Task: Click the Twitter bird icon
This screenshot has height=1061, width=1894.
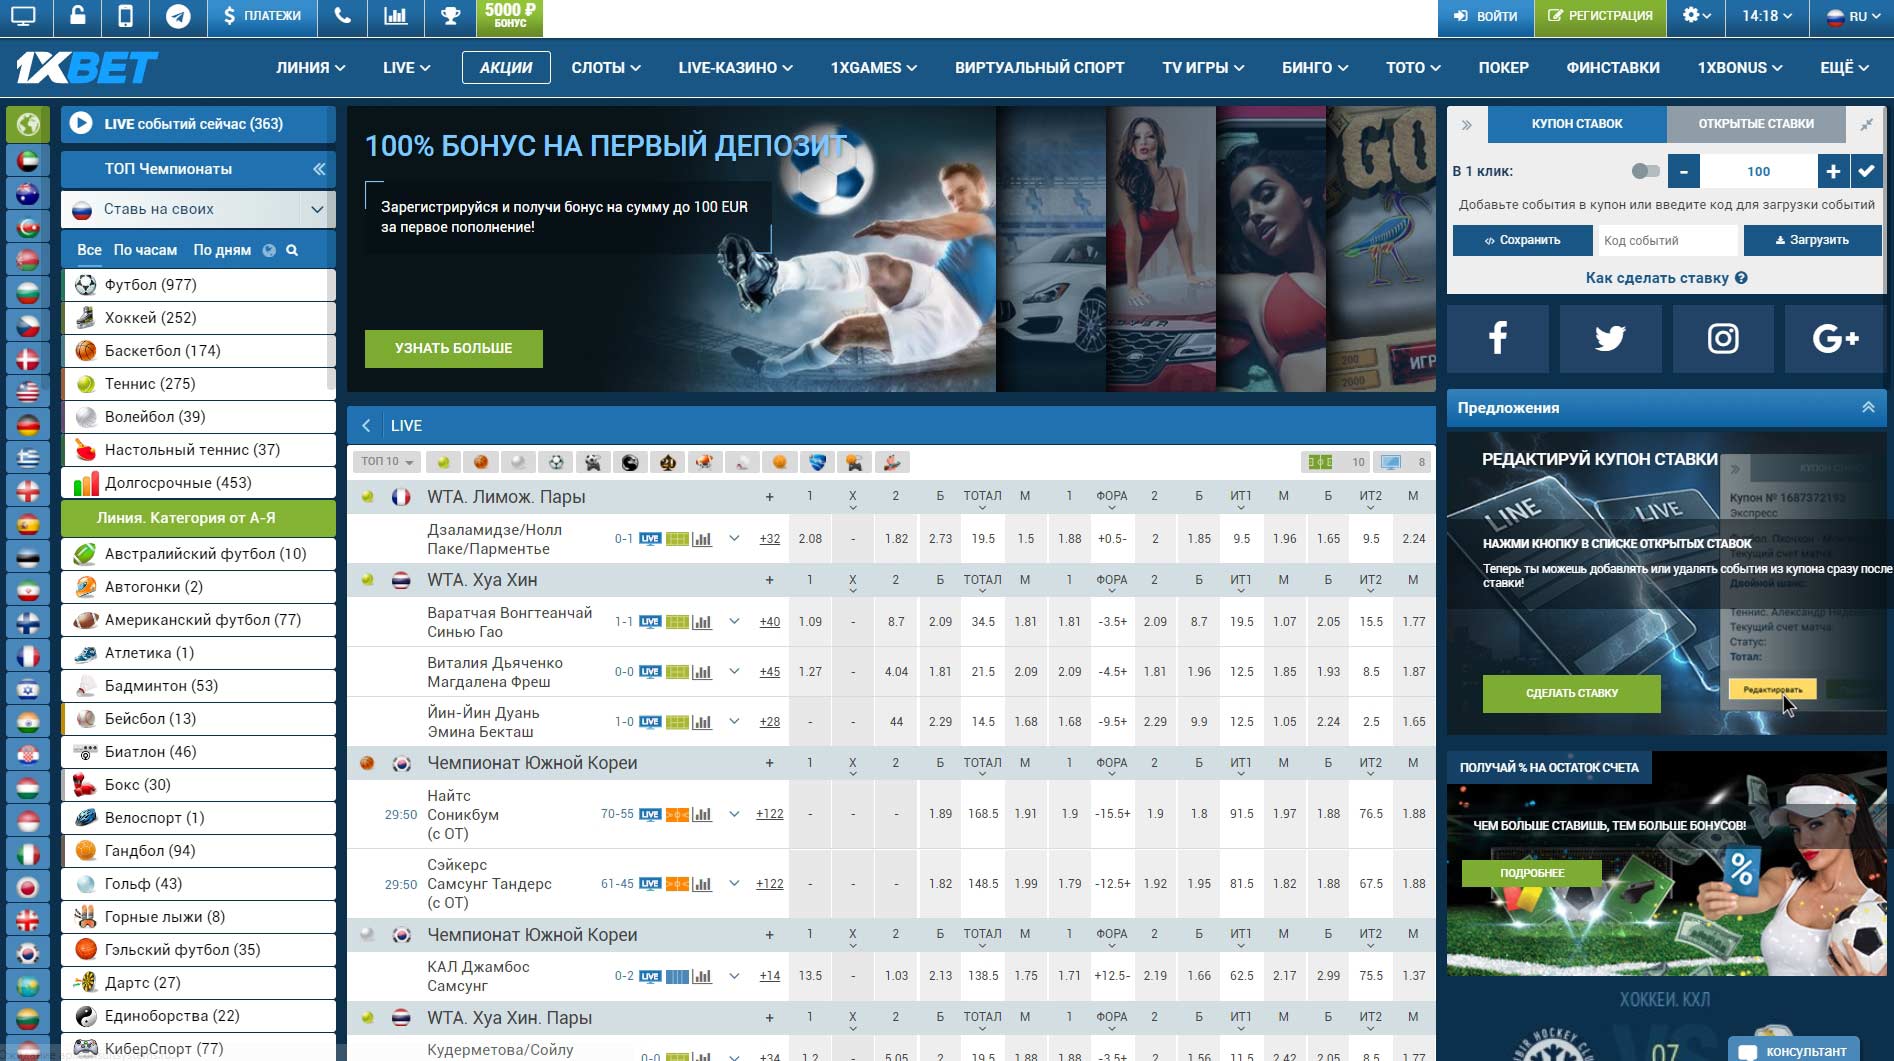Action: click(x=1609, y=339)
